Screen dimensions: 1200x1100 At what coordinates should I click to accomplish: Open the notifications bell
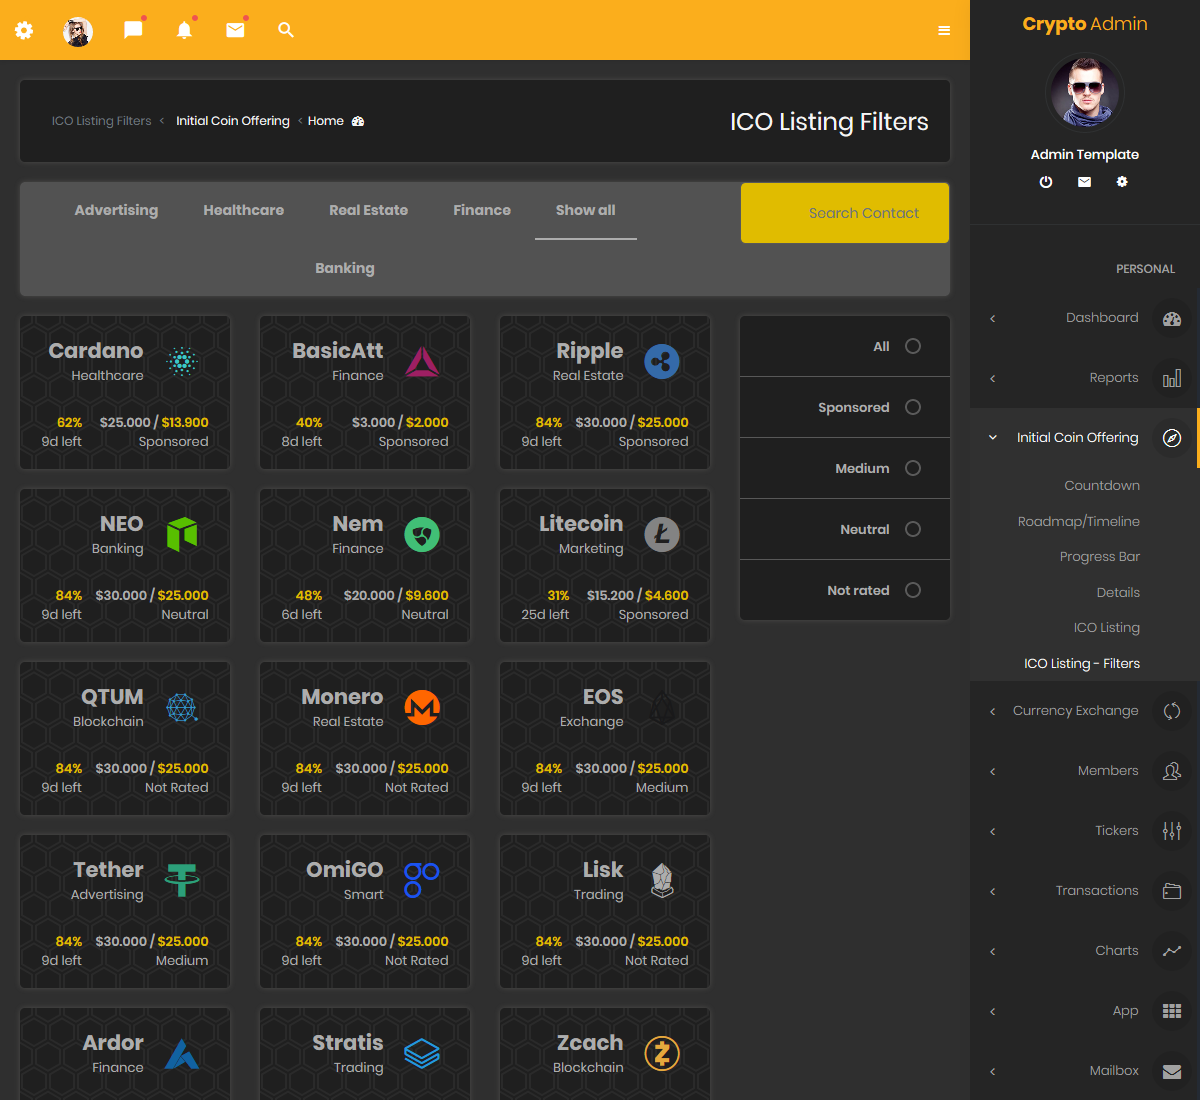click(x=184, y=30)
